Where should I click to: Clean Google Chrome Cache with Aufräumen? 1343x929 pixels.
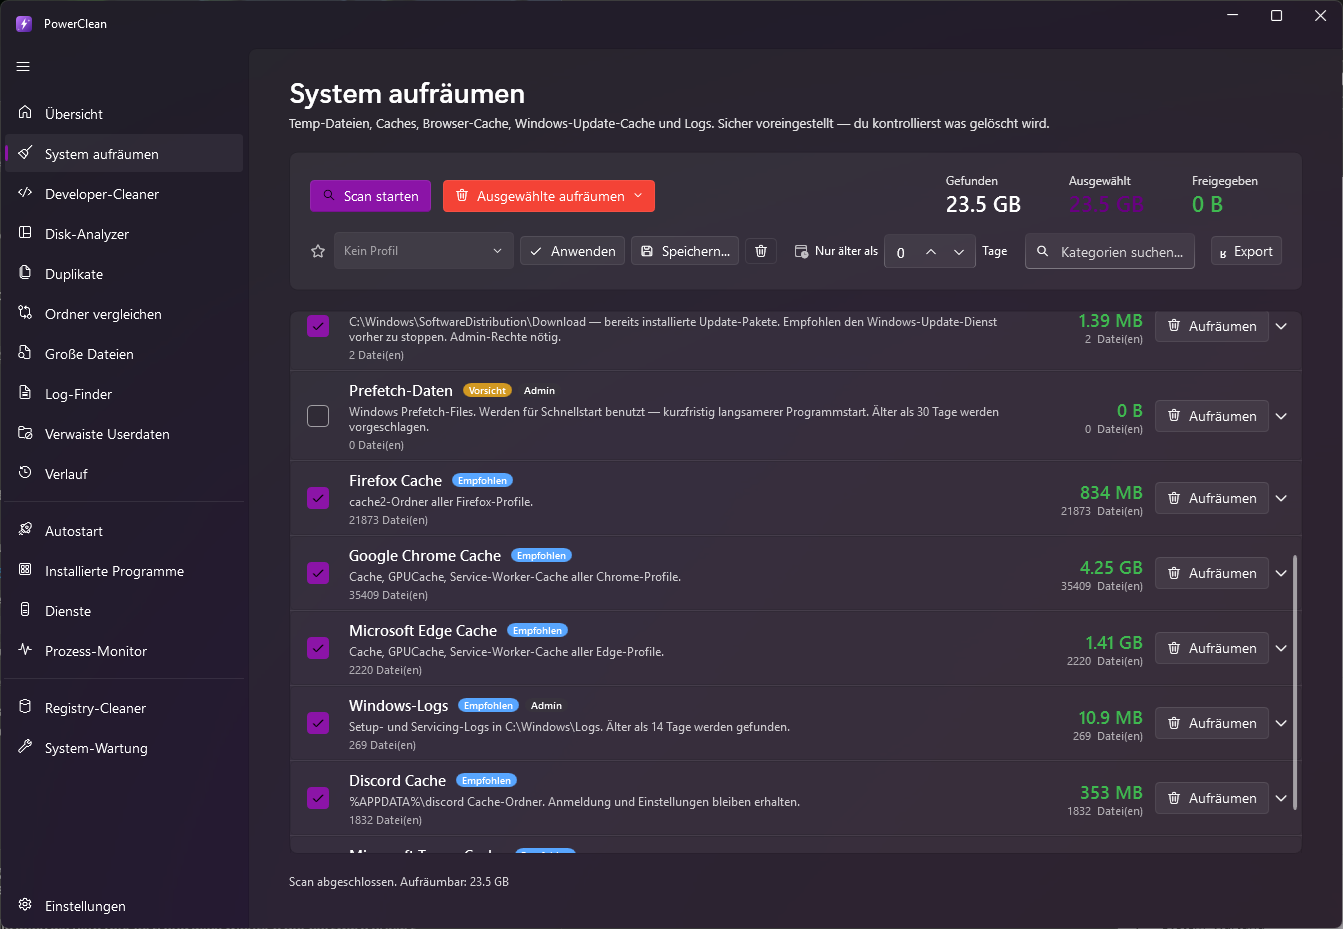(x=1211, y=573)
